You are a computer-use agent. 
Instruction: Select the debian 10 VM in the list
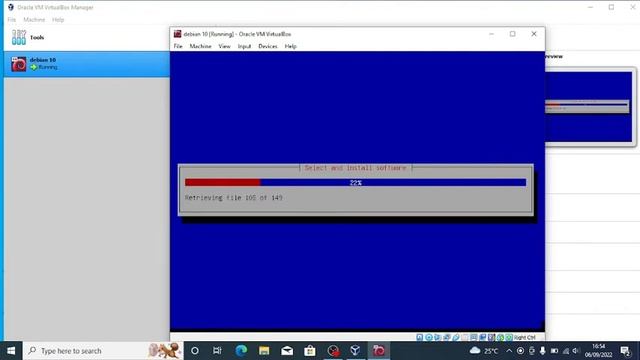point(87,64)
